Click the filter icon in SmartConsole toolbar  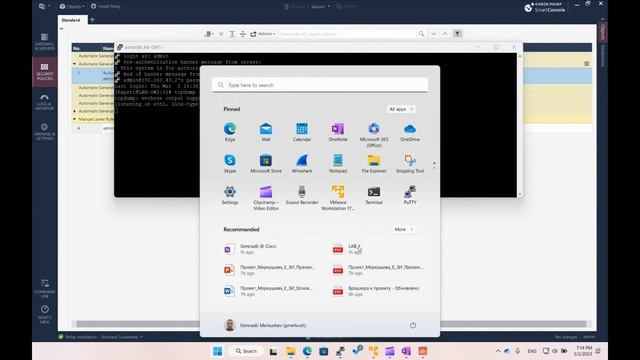458,34
